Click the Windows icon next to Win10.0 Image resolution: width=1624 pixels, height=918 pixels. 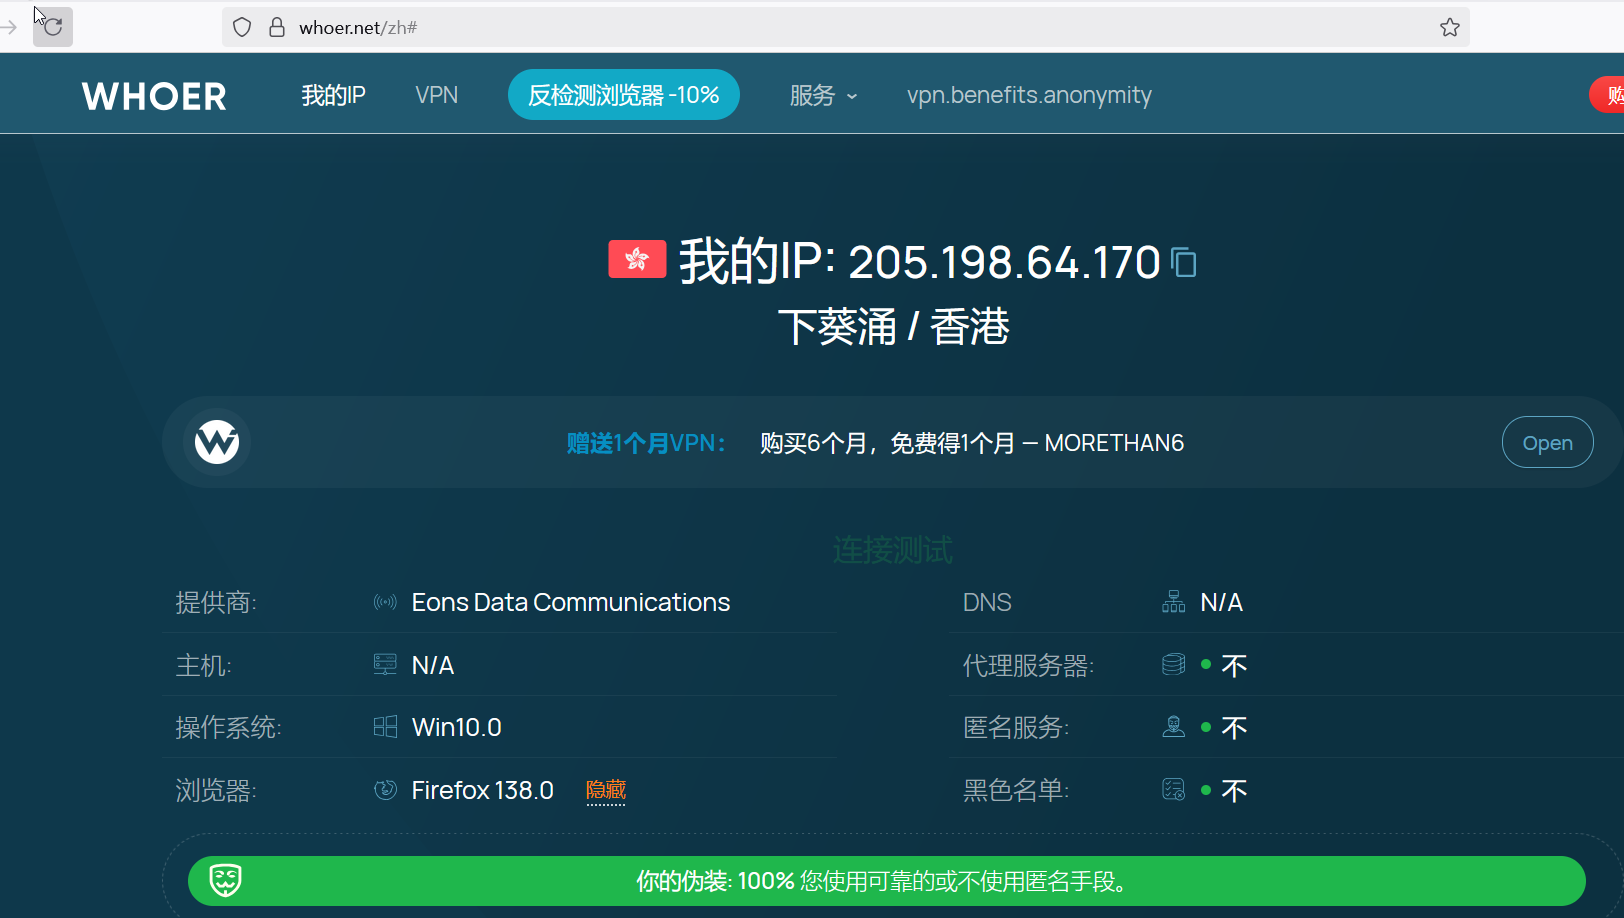coord(385,727)
